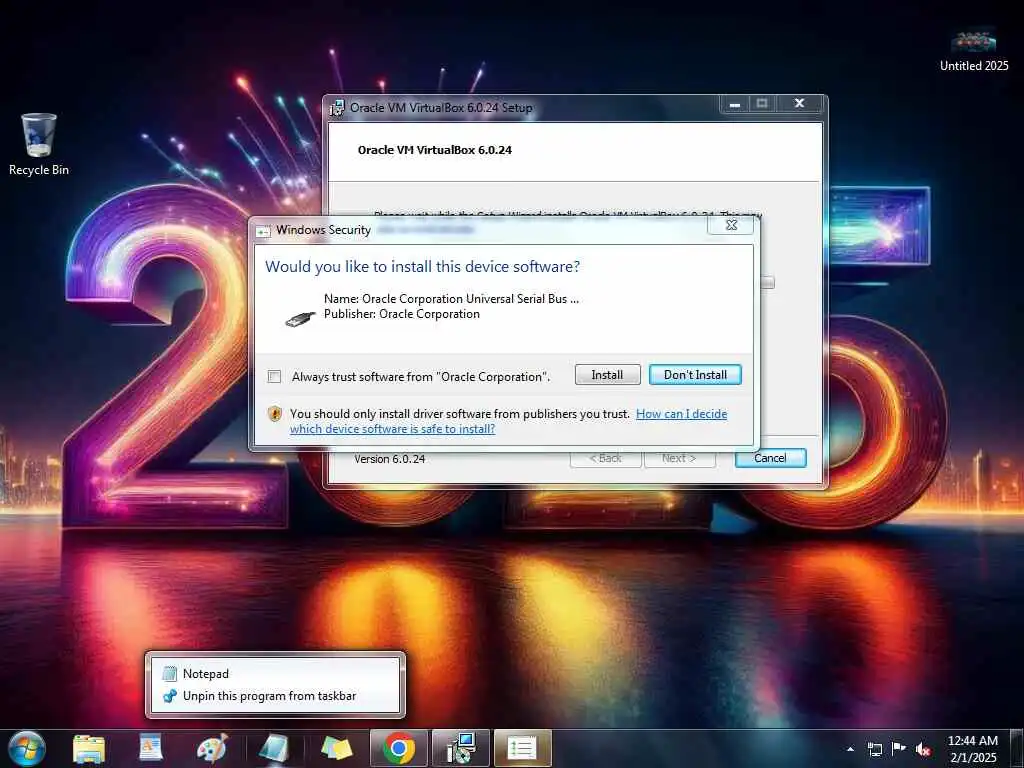This screenshot has height=768, width=1024.
Task: Open Windows Explorer from the taskbar
Action: pos(89,748)
